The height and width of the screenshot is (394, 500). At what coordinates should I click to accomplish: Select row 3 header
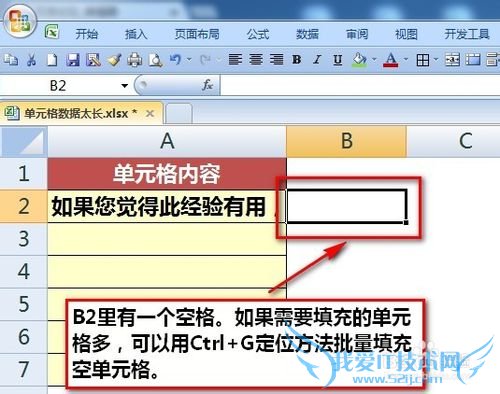coord(24,239)
